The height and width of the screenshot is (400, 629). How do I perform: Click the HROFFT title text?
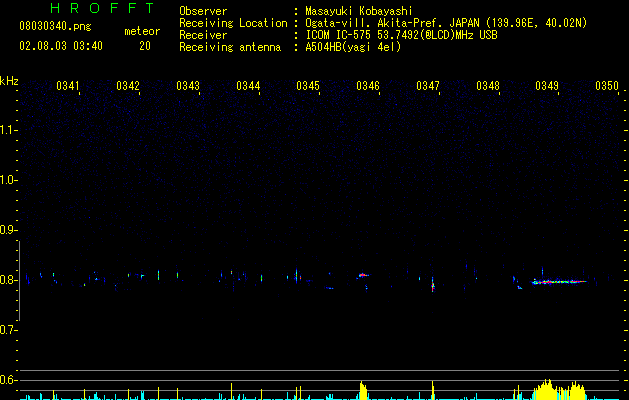(x=102, y=8)
